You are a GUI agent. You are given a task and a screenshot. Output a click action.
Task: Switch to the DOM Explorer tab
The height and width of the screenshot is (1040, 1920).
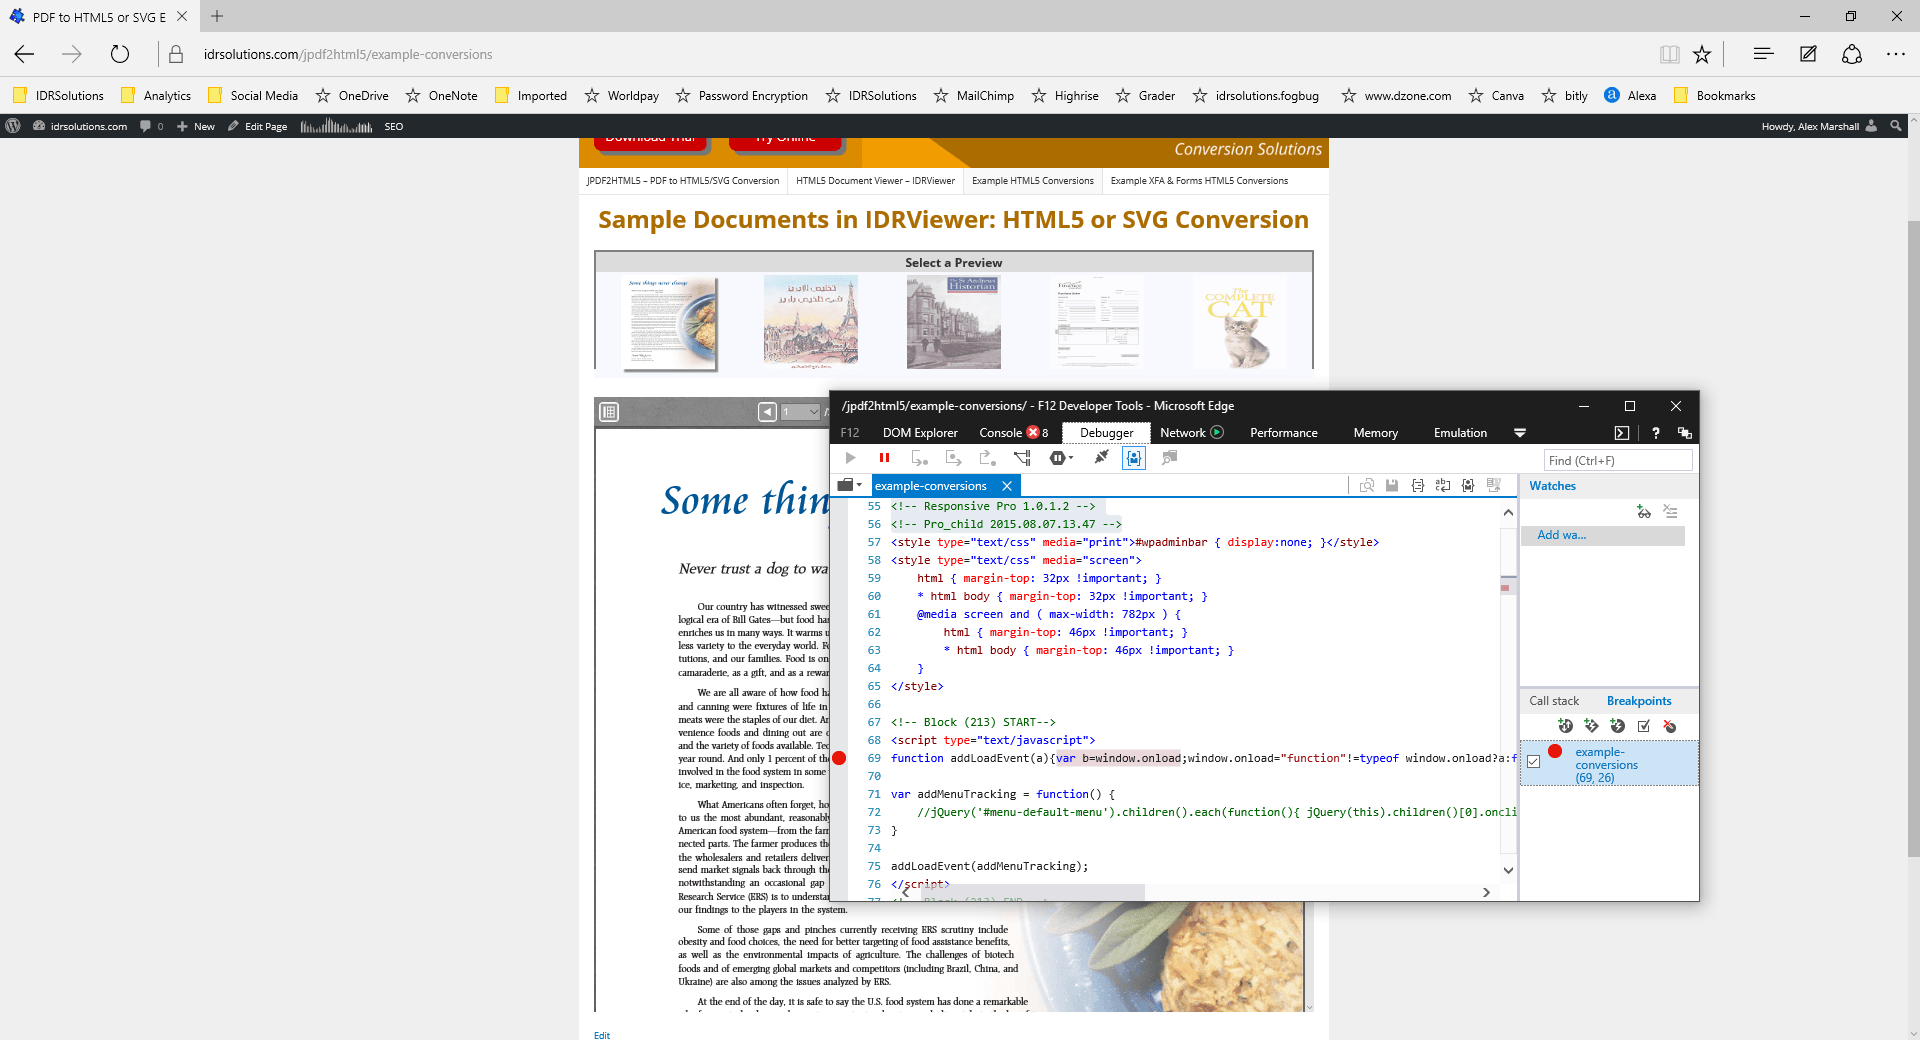[919, 433]
